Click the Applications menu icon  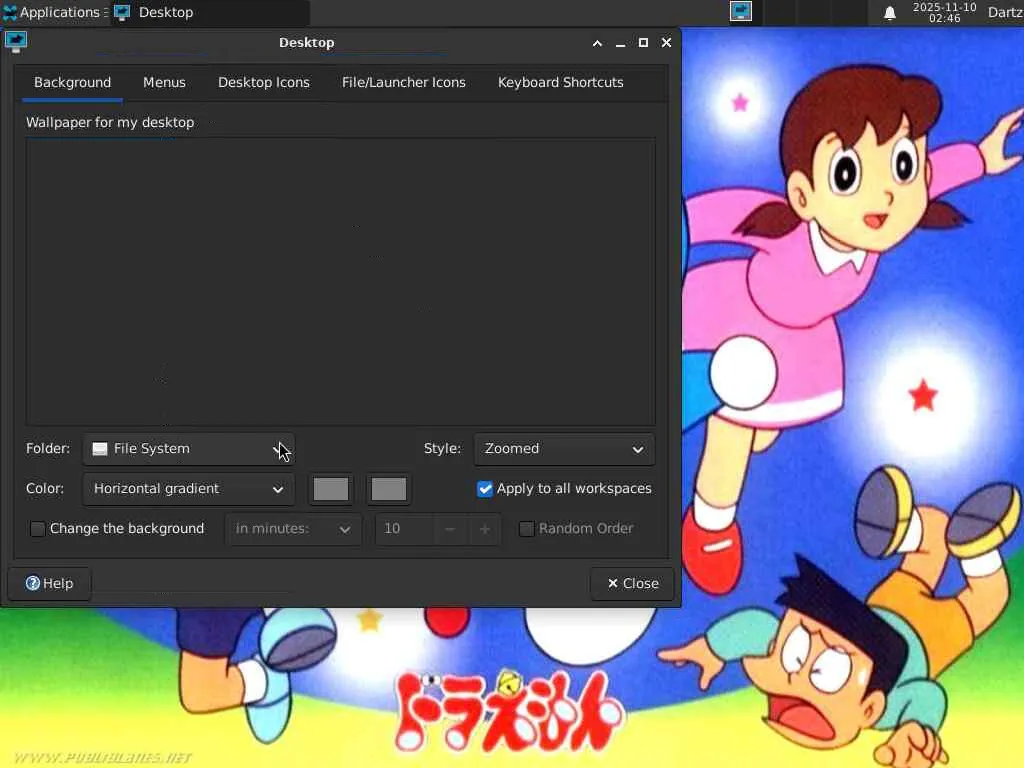10,13
